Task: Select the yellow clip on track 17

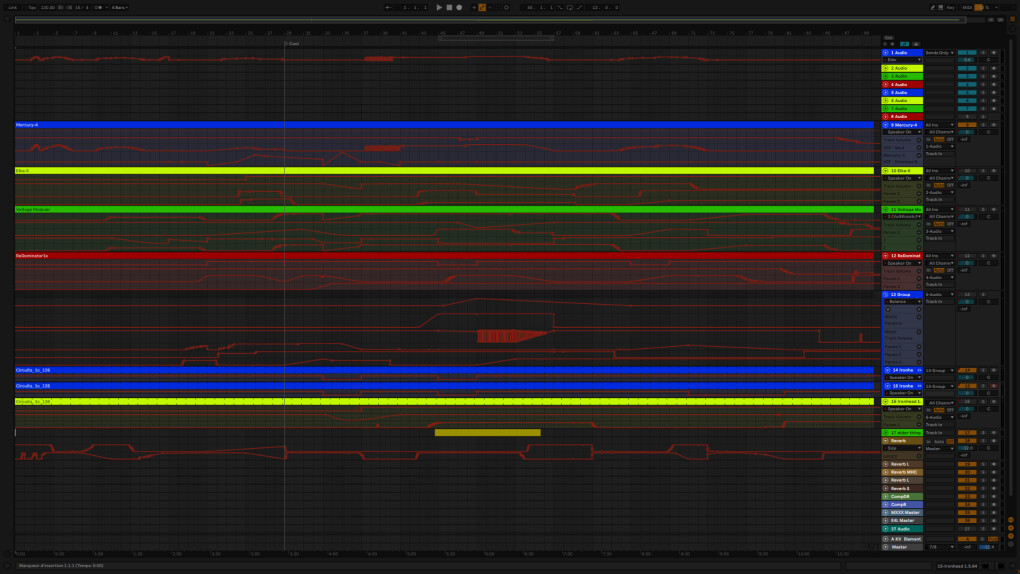Action: [x=487, y=433]
